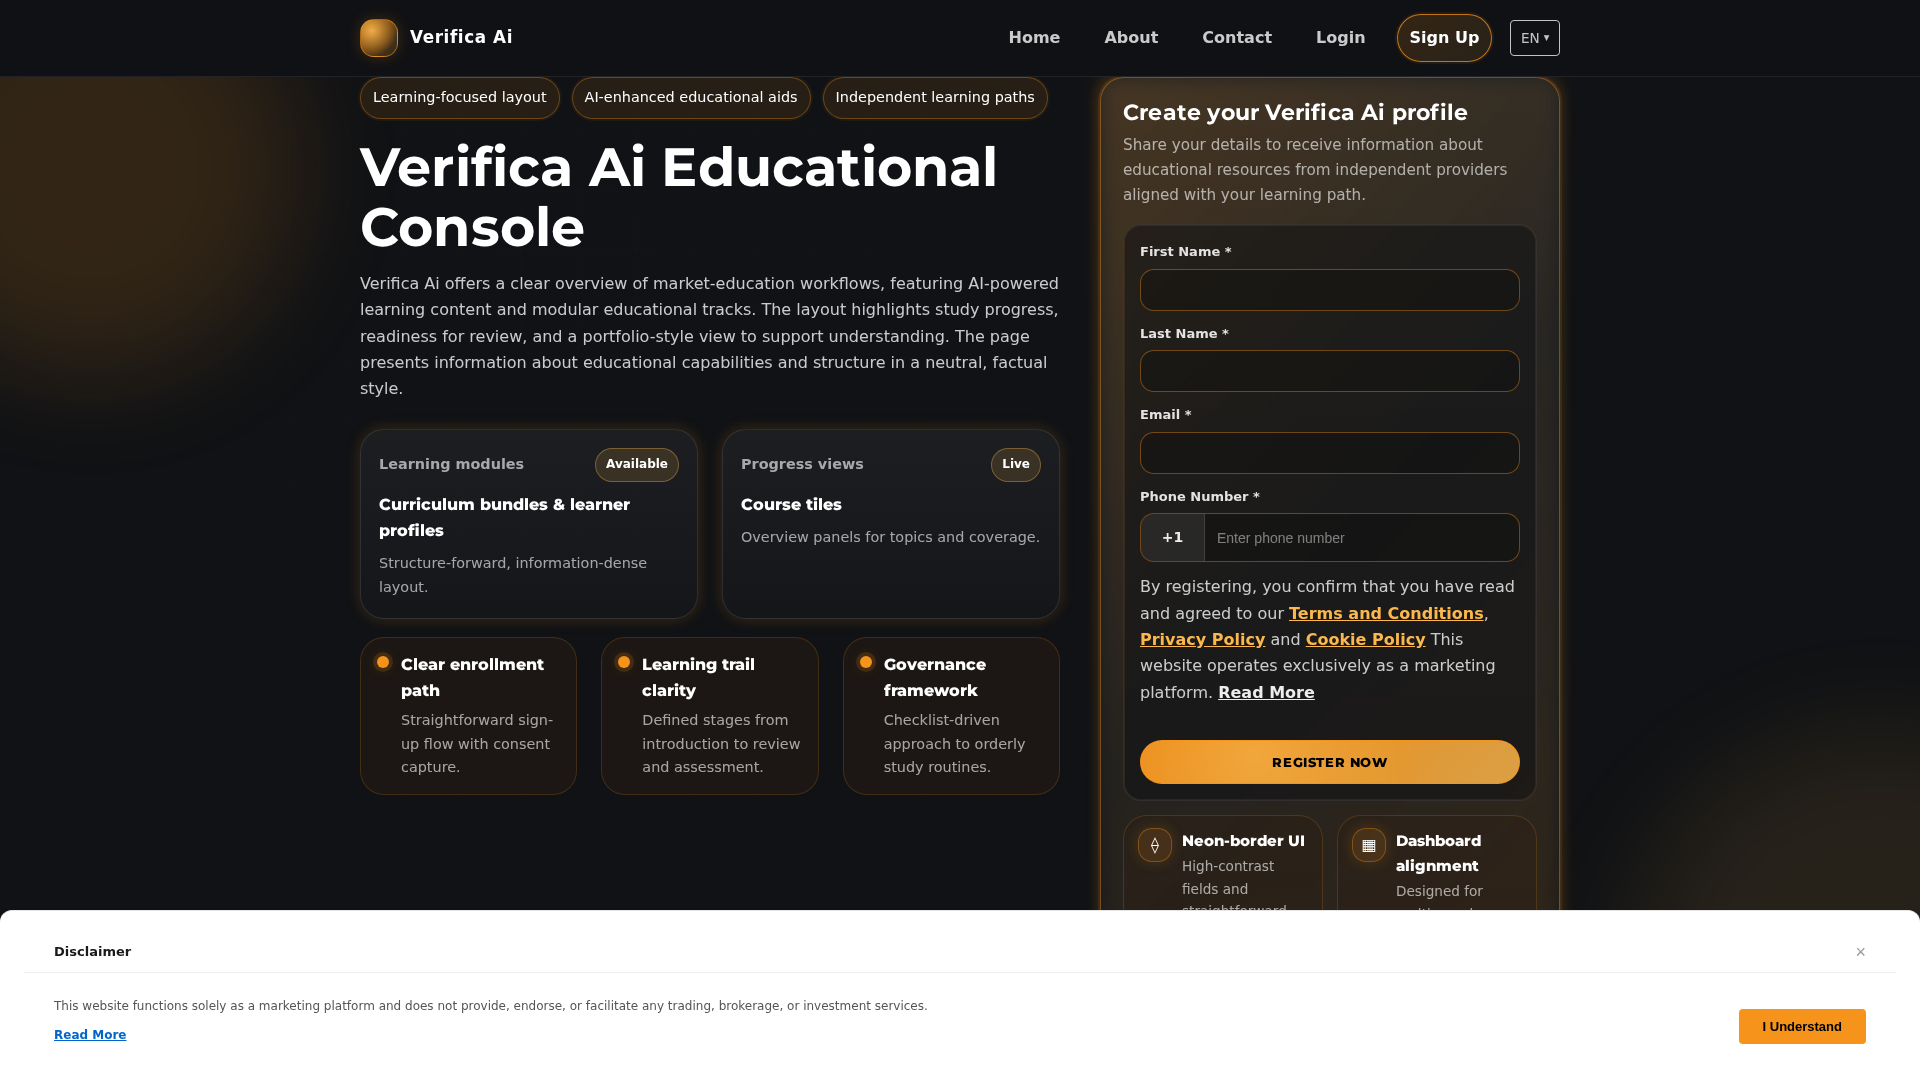
Task: Click the Course tiles heading
Action: click(791, 505)
